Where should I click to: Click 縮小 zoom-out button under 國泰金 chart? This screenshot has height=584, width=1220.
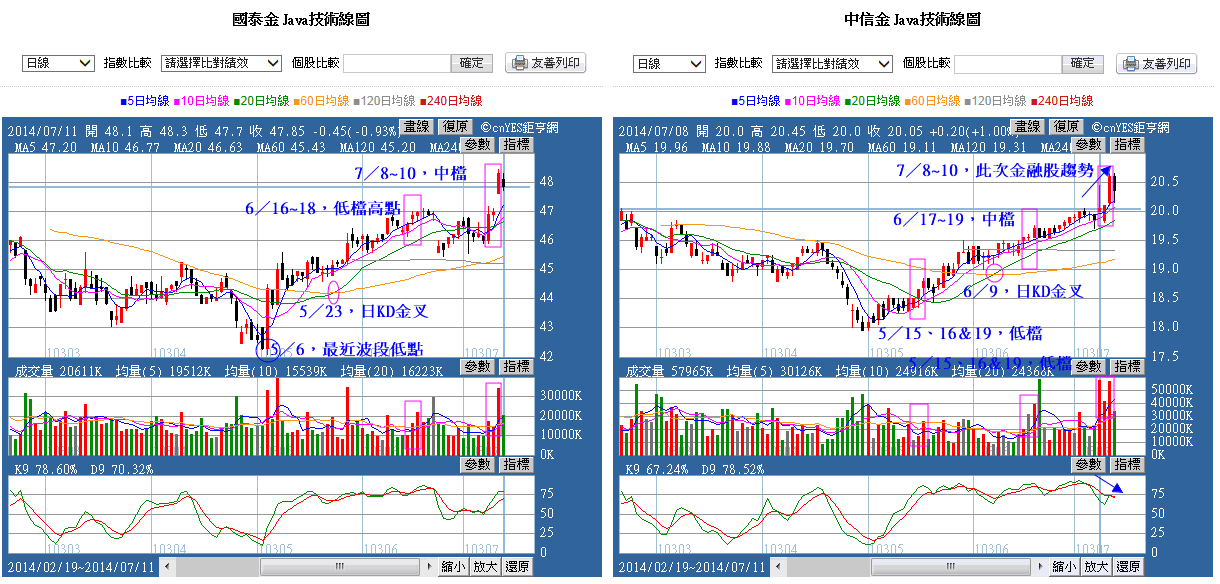coord(454,567)
